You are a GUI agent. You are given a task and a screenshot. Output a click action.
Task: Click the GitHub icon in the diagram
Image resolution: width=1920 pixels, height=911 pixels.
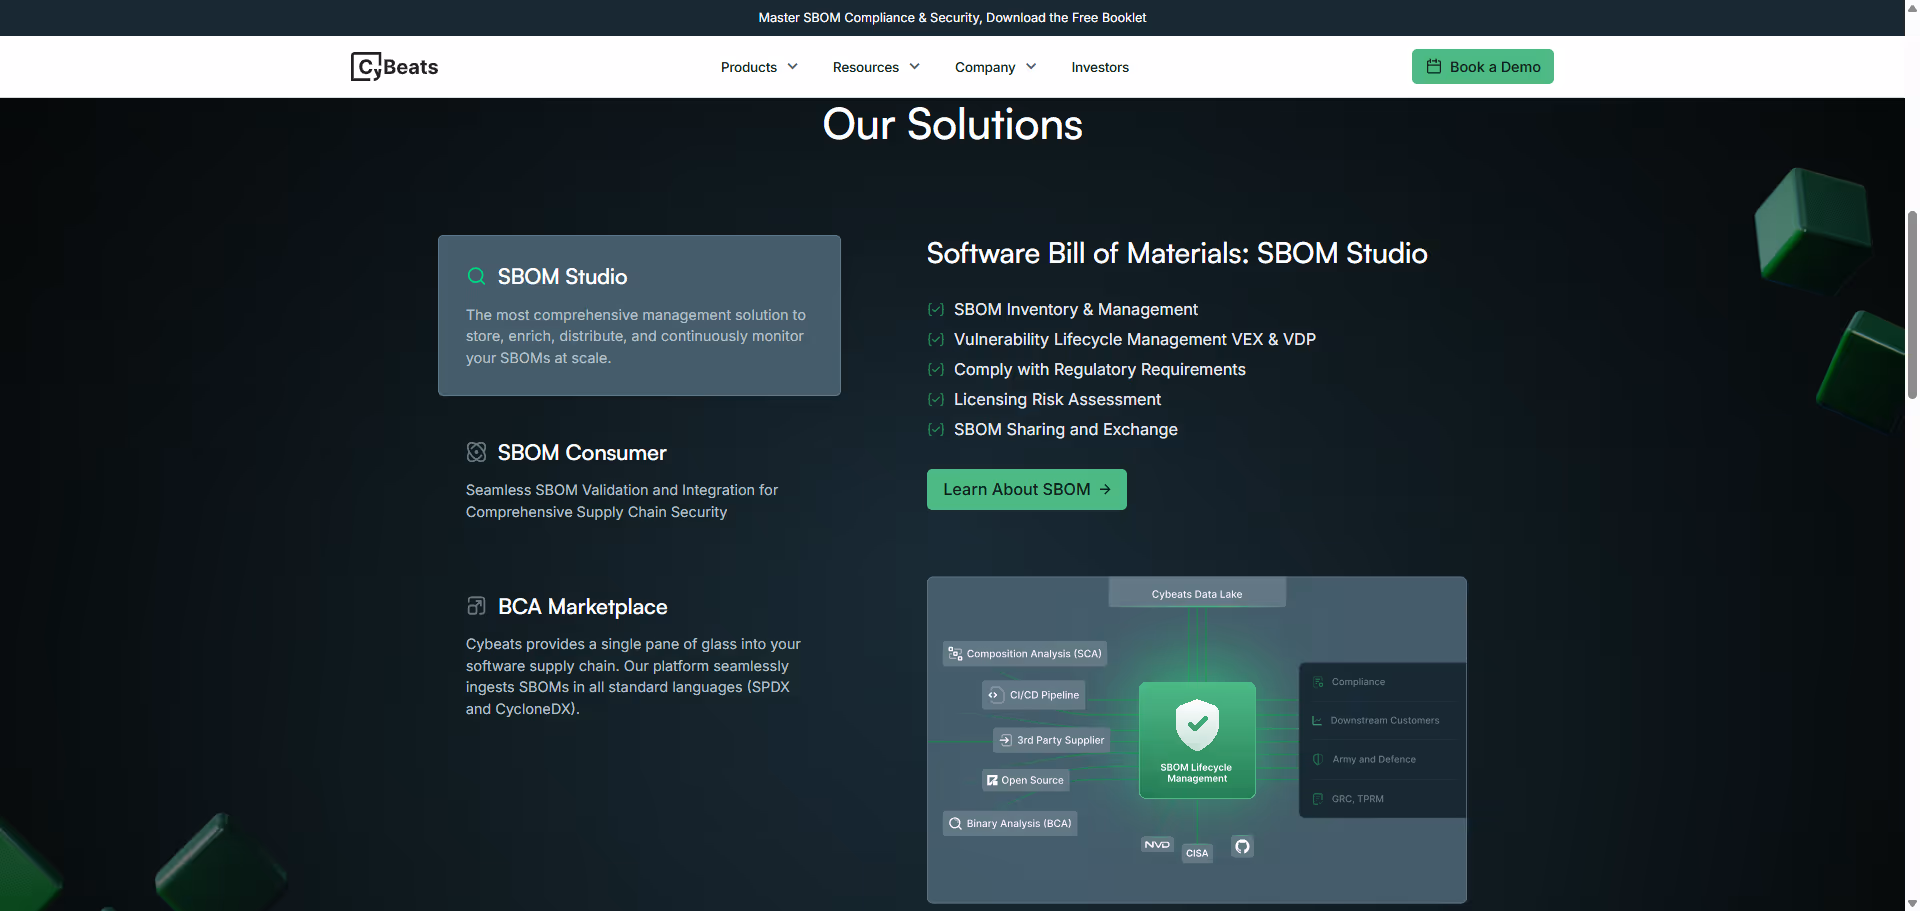1242,846
